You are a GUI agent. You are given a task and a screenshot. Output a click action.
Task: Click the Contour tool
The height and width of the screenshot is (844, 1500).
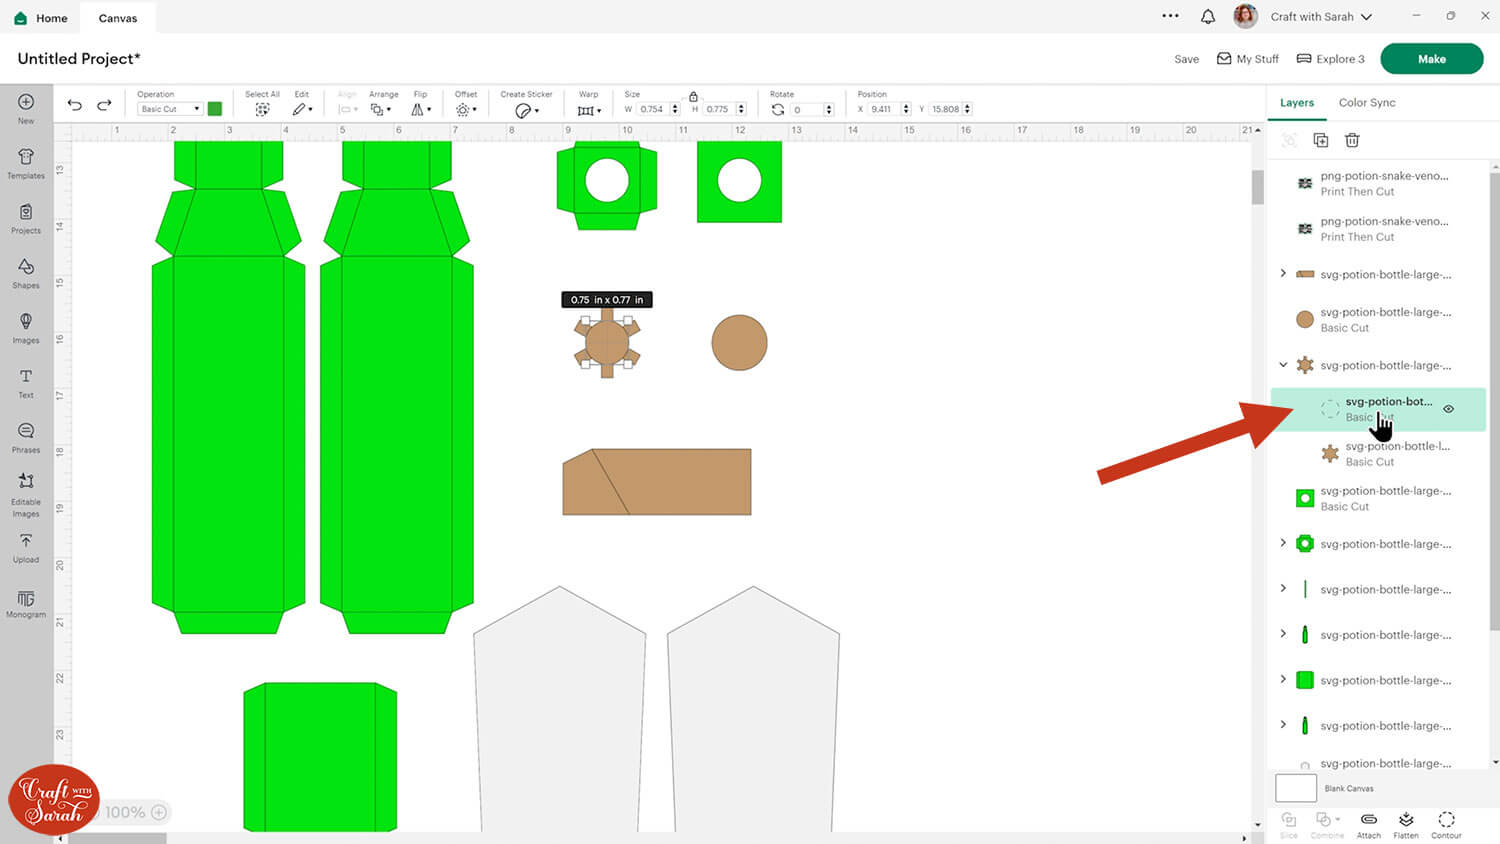[x=1446, y=824]
